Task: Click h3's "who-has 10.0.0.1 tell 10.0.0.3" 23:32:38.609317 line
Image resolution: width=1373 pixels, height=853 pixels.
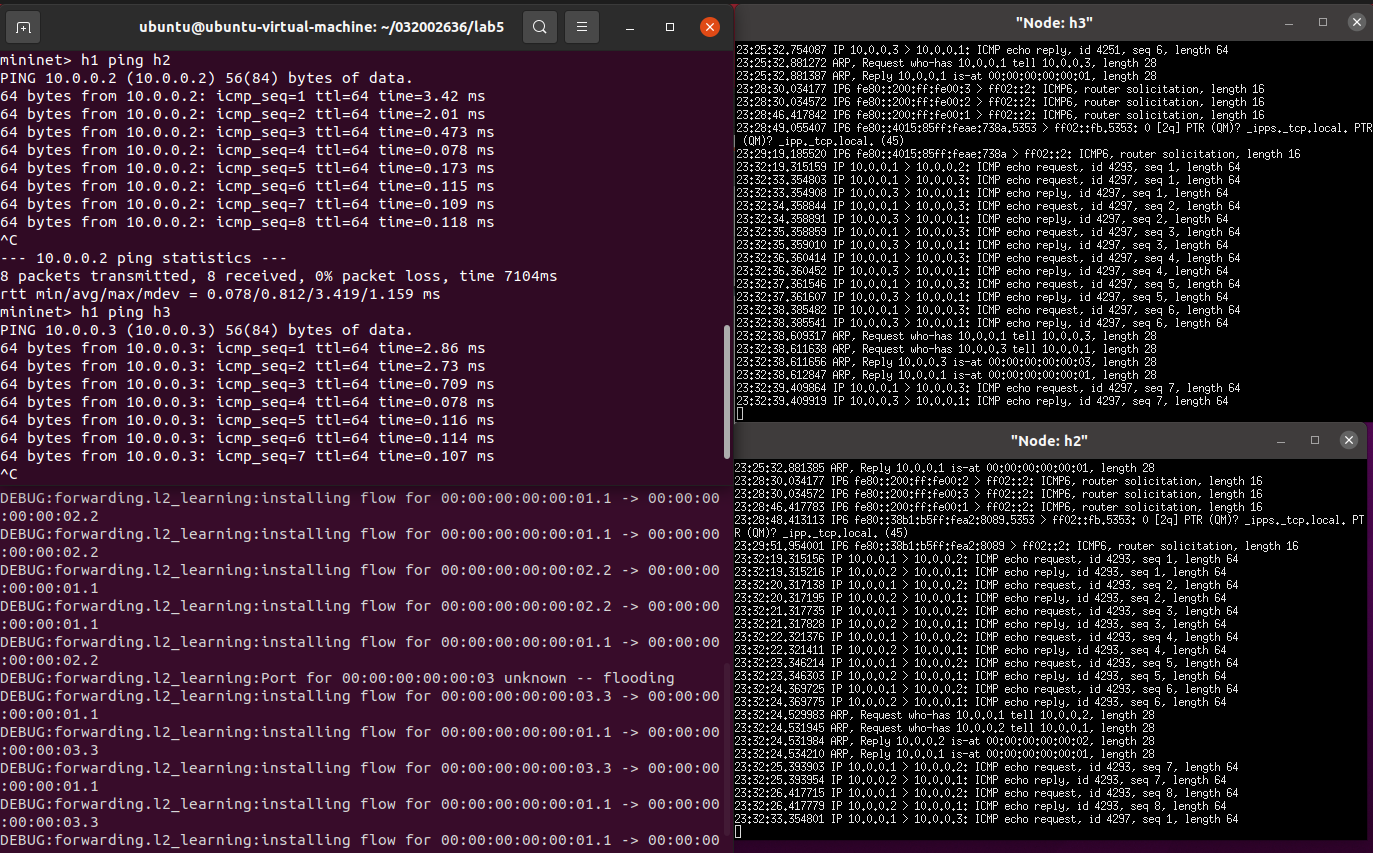Action: point(946,336)
